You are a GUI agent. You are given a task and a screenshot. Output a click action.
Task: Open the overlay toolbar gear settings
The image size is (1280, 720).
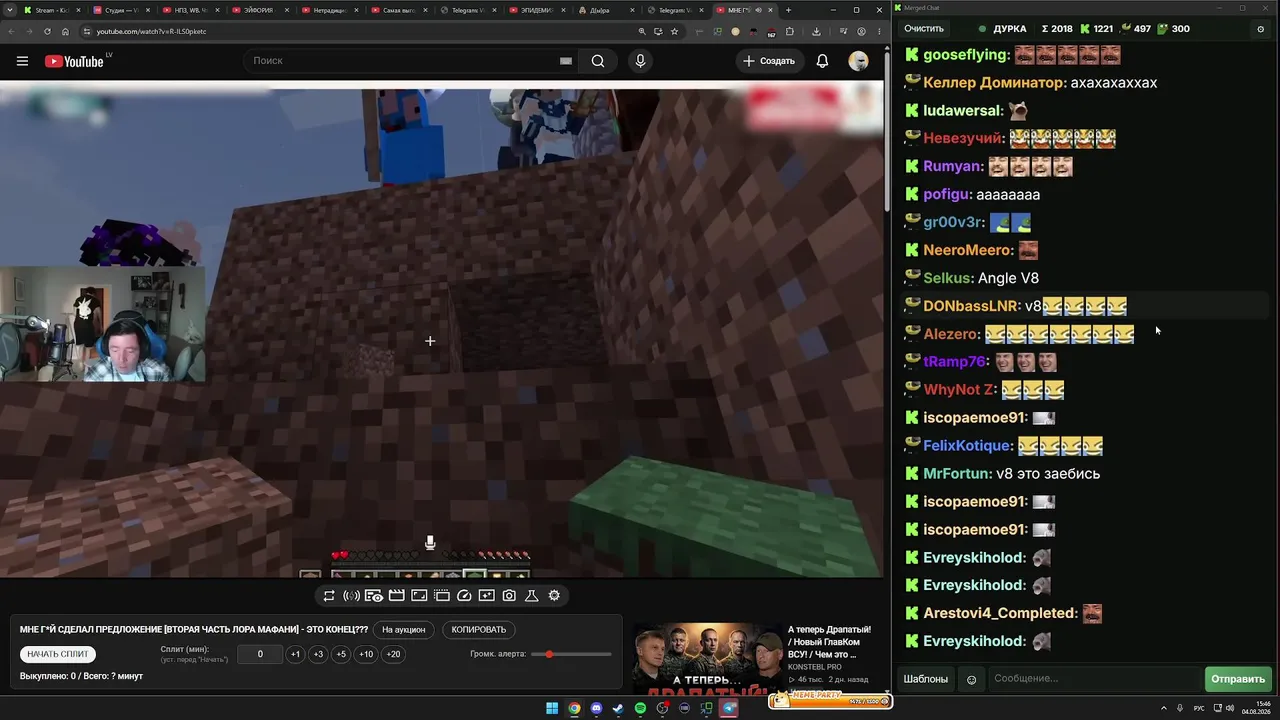click(554, 596)
